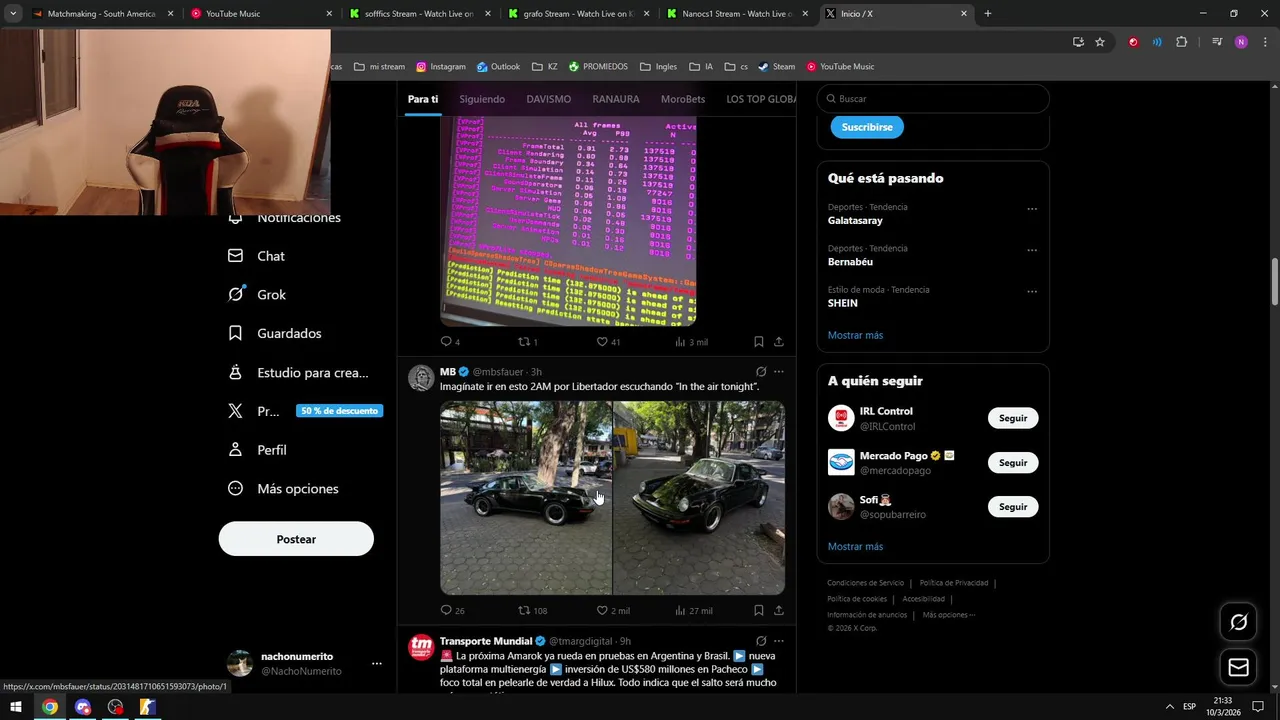Share the post with 3 mil views
Viewport: 1280px width, 720px height.
[779, 342]
